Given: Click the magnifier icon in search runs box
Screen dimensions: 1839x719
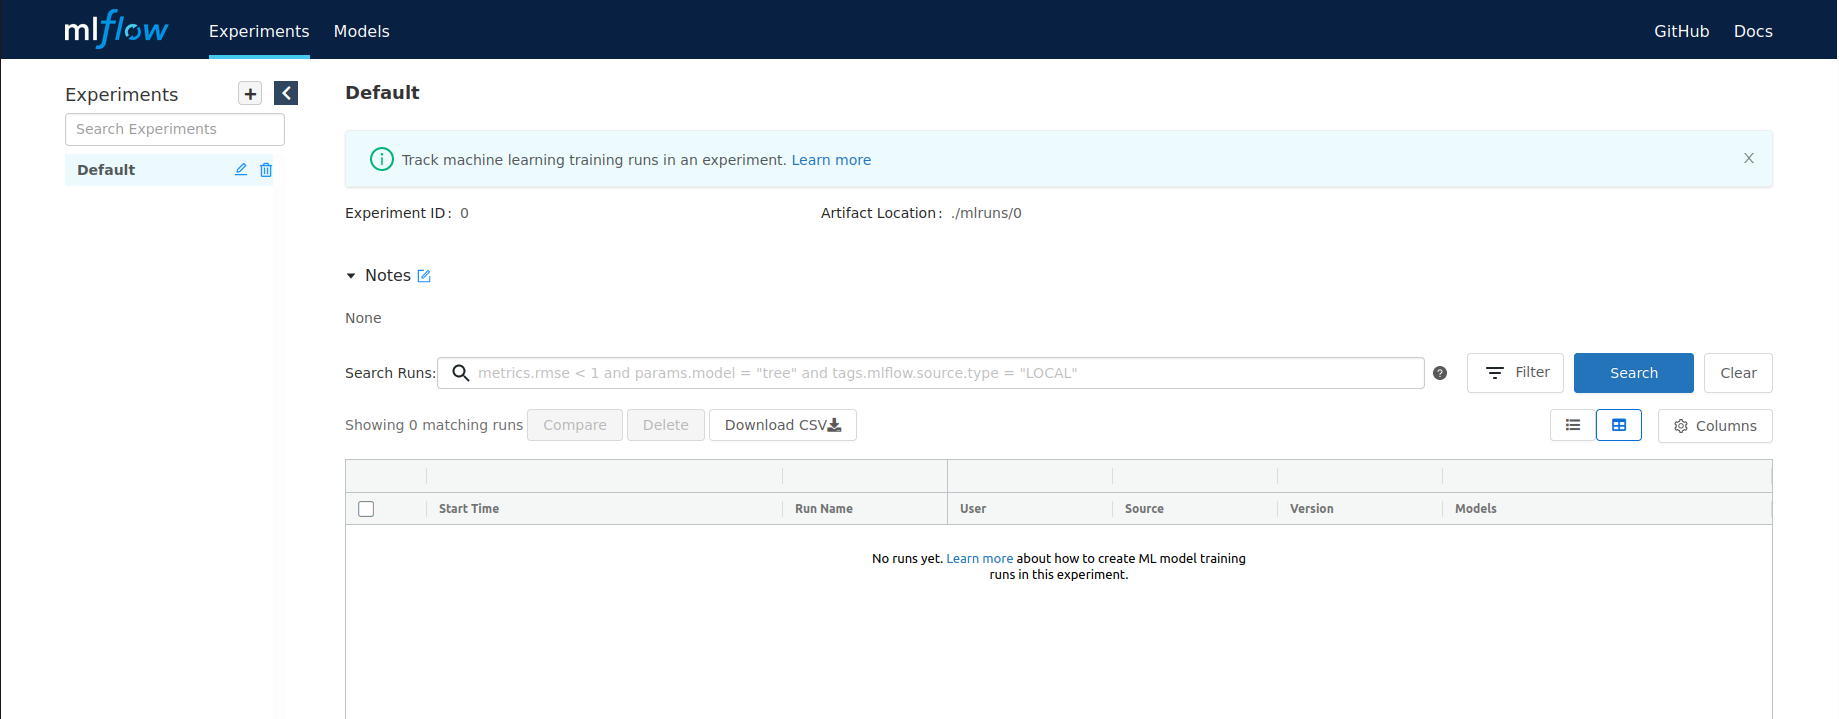Looking at the screenshot, I should 461,373.
